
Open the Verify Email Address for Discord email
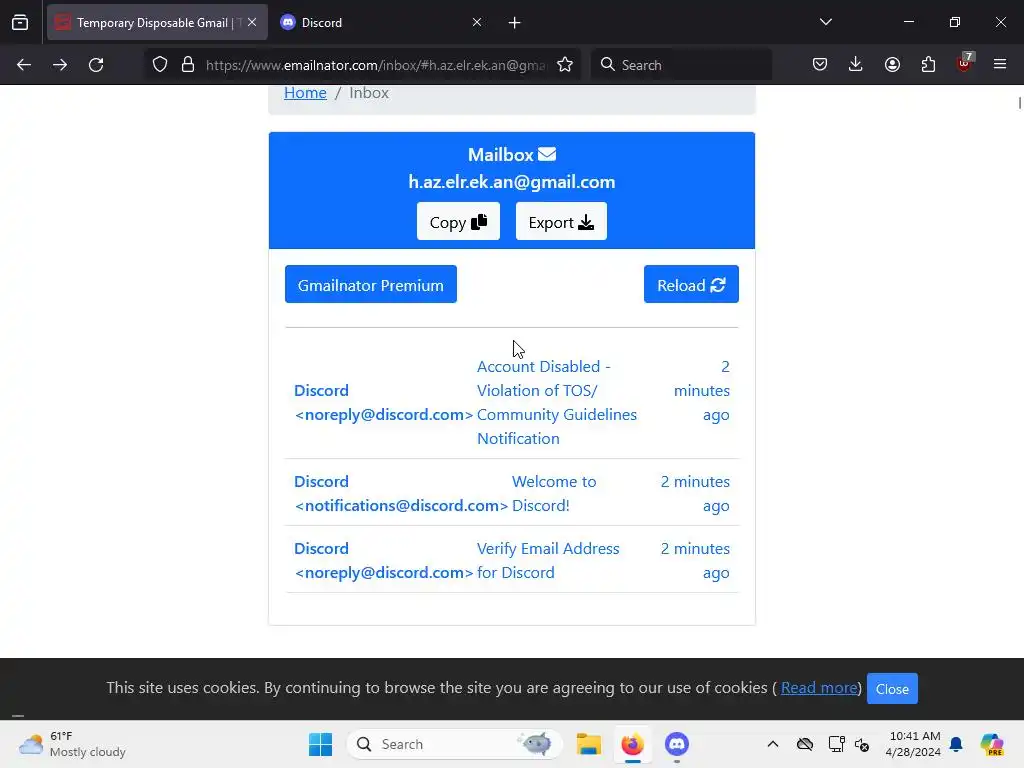pos(512,560)
